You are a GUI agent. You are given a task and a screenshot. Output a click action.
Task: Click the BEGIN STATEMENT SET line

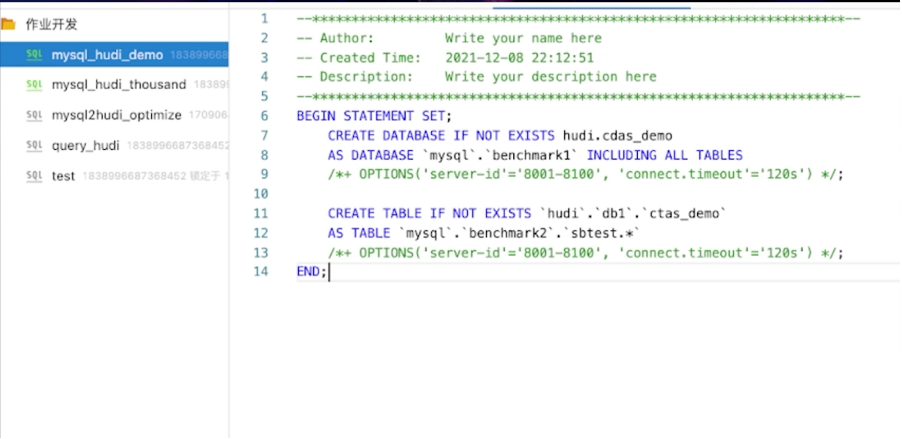coord(374,116)
